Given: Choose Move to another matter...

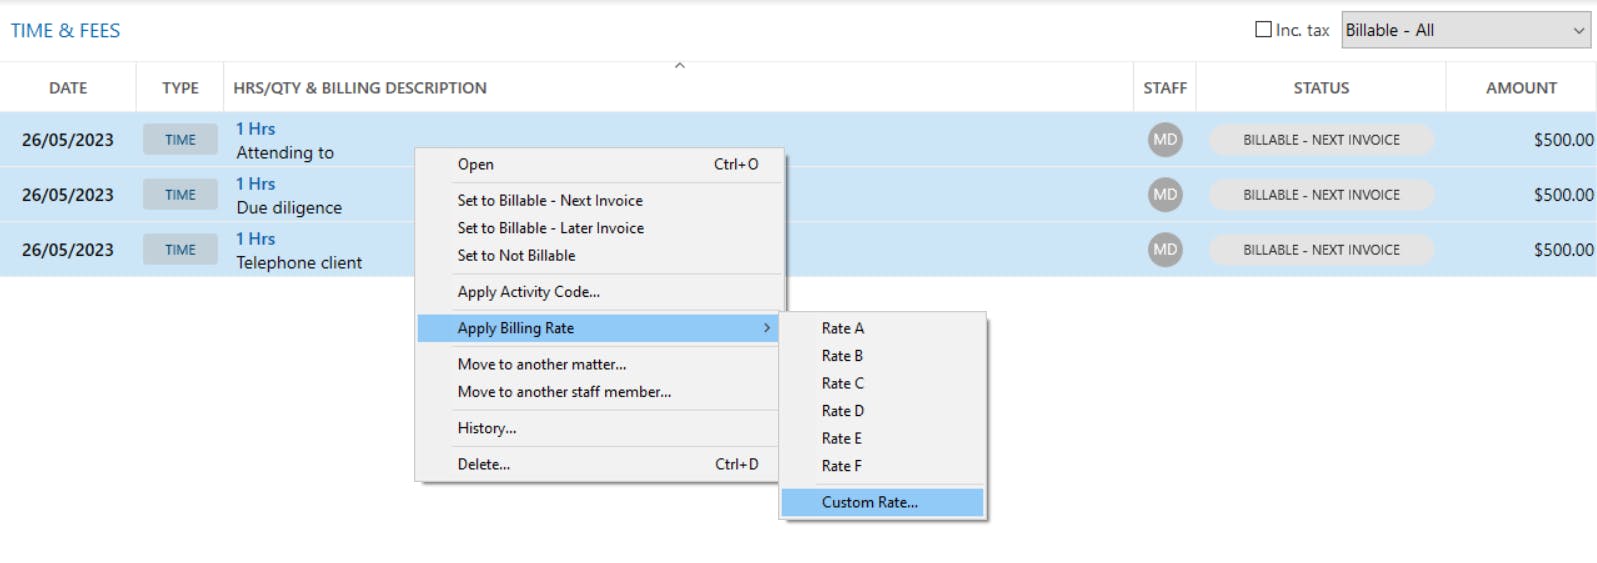Looking at the screenshot, I should (x=542, y=364).
